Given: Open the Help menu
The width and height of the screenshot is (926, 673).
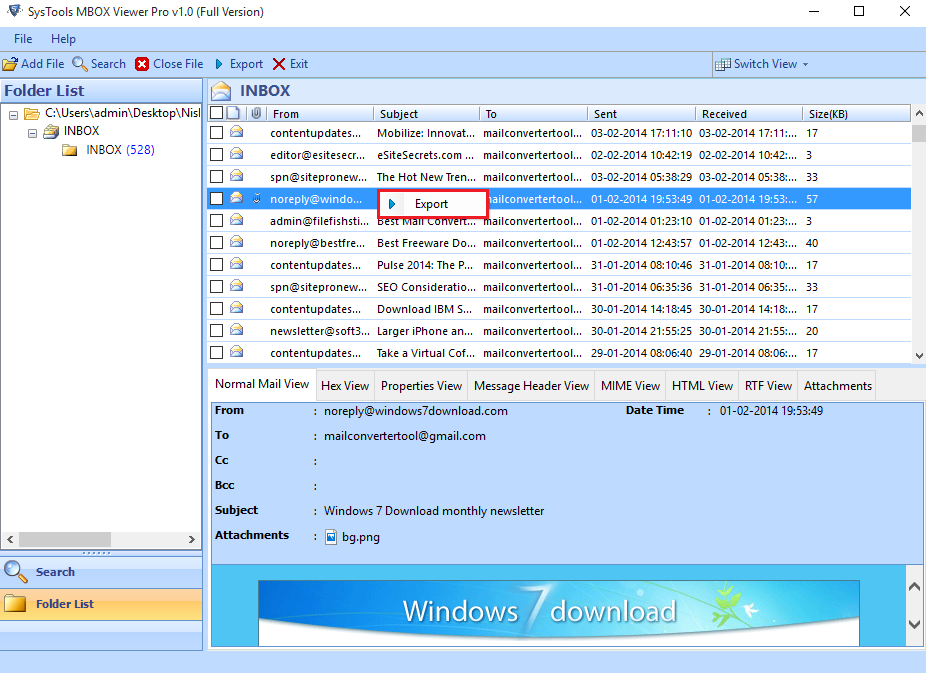Looking at the screenshot, I should coord(63,39).
